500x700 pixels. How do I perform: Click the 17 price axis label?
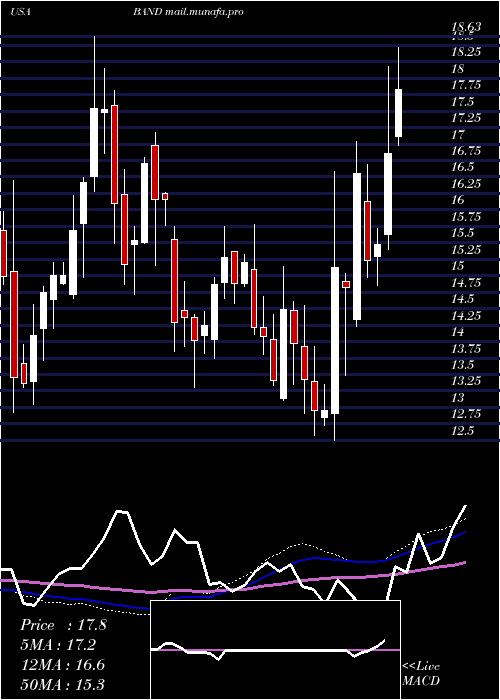(x=458, y=134)
